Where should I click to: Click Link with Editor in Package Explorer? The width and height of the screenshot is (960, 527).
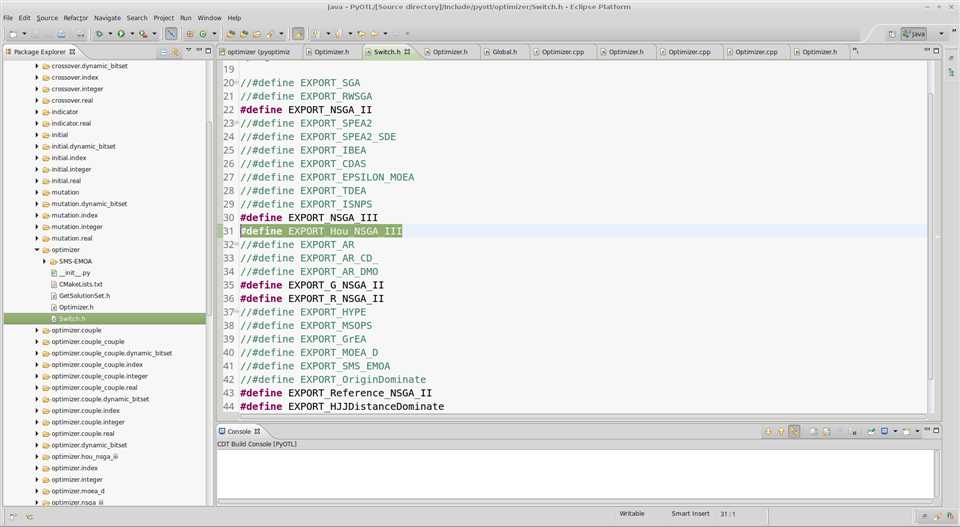tap(176, 52)
